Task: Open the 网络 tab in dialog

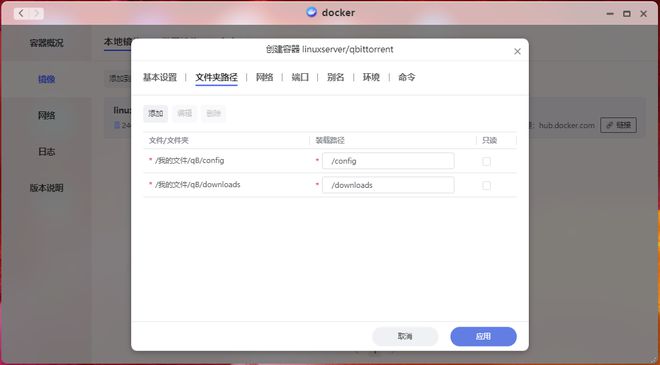Action: (x=264, y=77)
